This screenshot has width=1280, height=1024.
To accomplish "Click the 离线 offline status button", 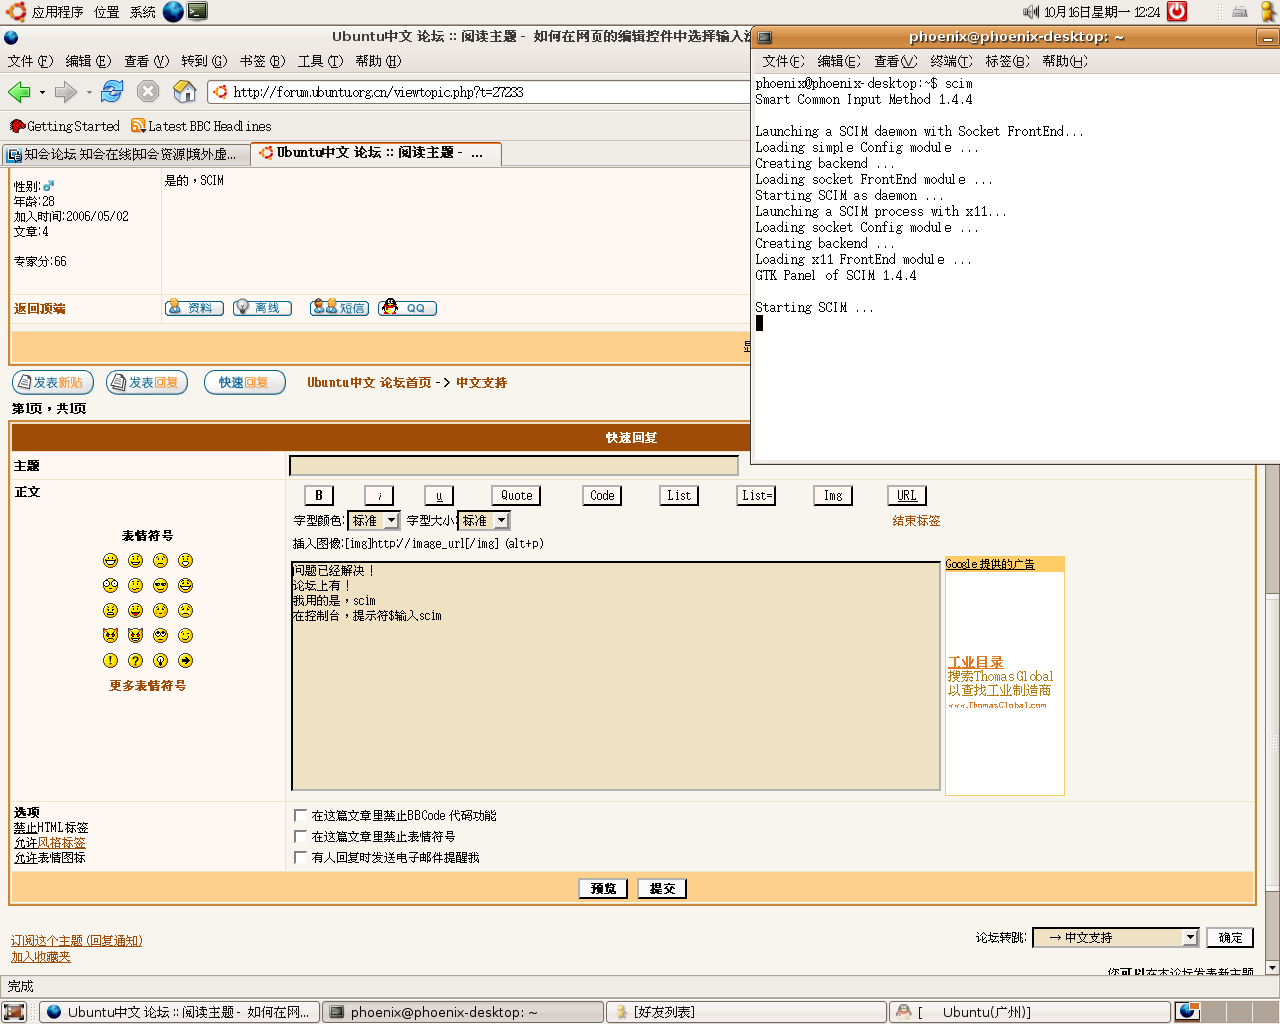I will point(262,308).
